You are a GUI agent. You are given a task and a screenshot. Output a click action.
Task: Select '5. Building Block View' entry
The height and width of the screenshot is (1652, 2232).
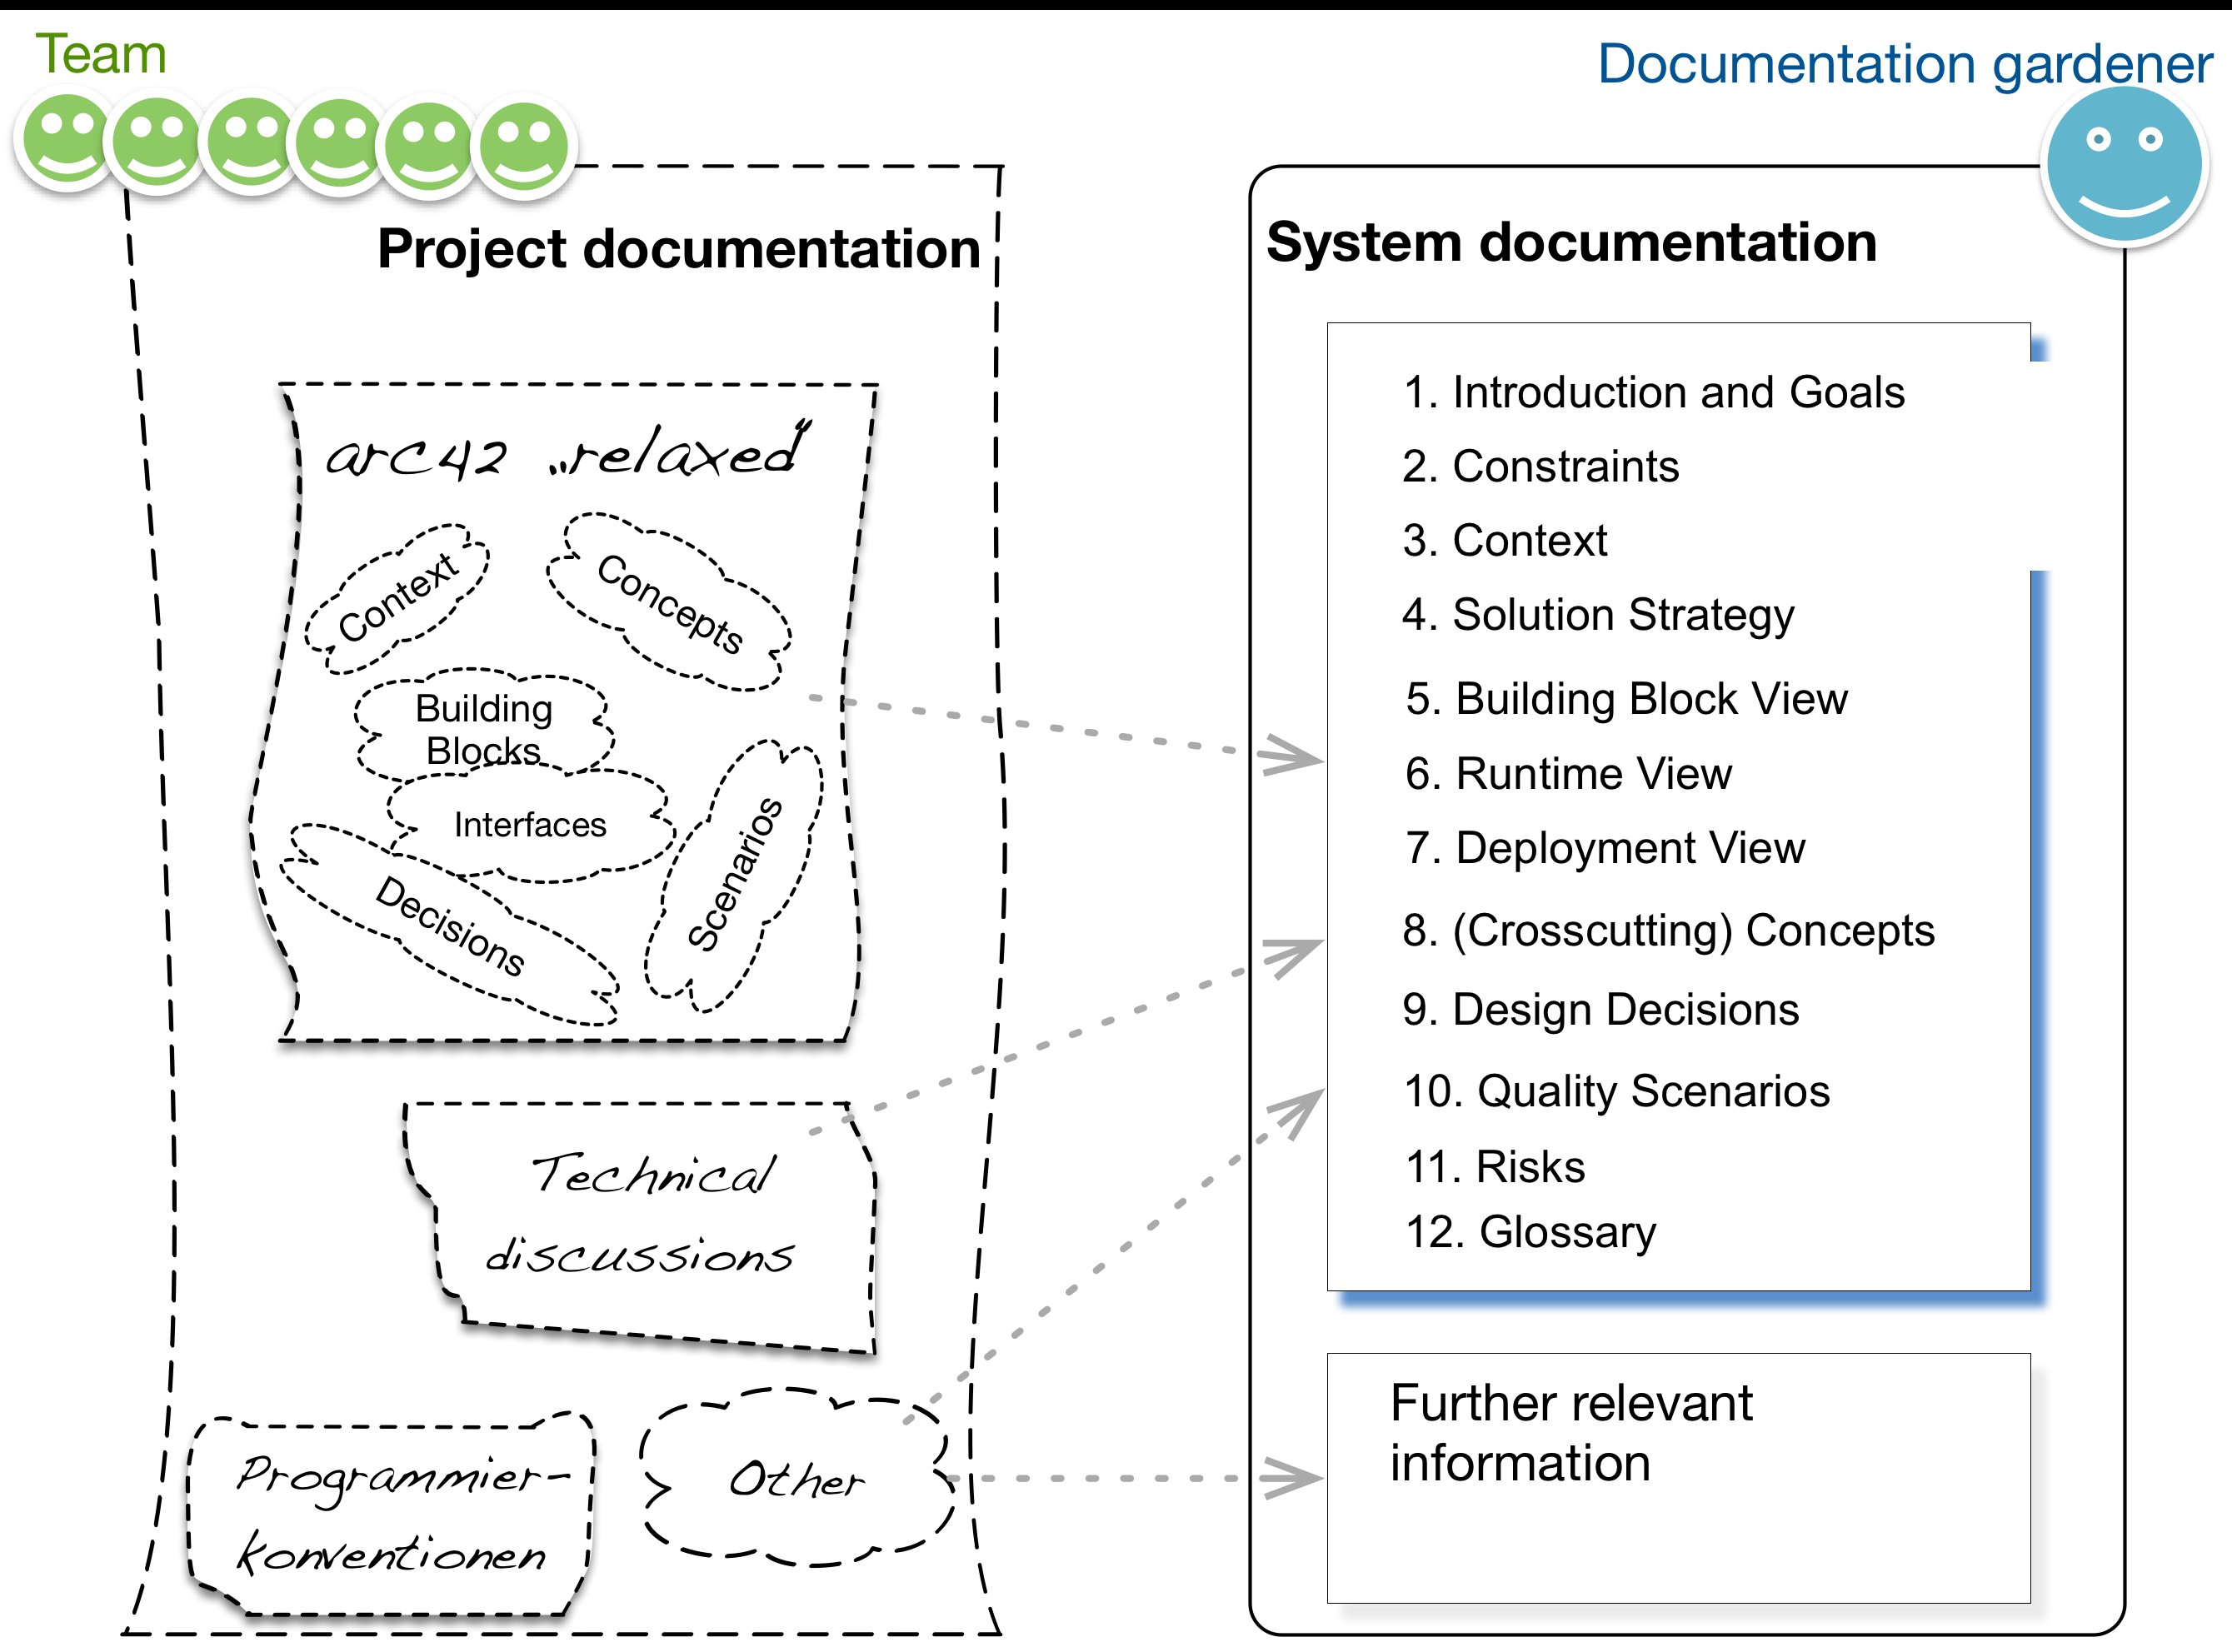pyautogui.click(x=1626, y=698)
